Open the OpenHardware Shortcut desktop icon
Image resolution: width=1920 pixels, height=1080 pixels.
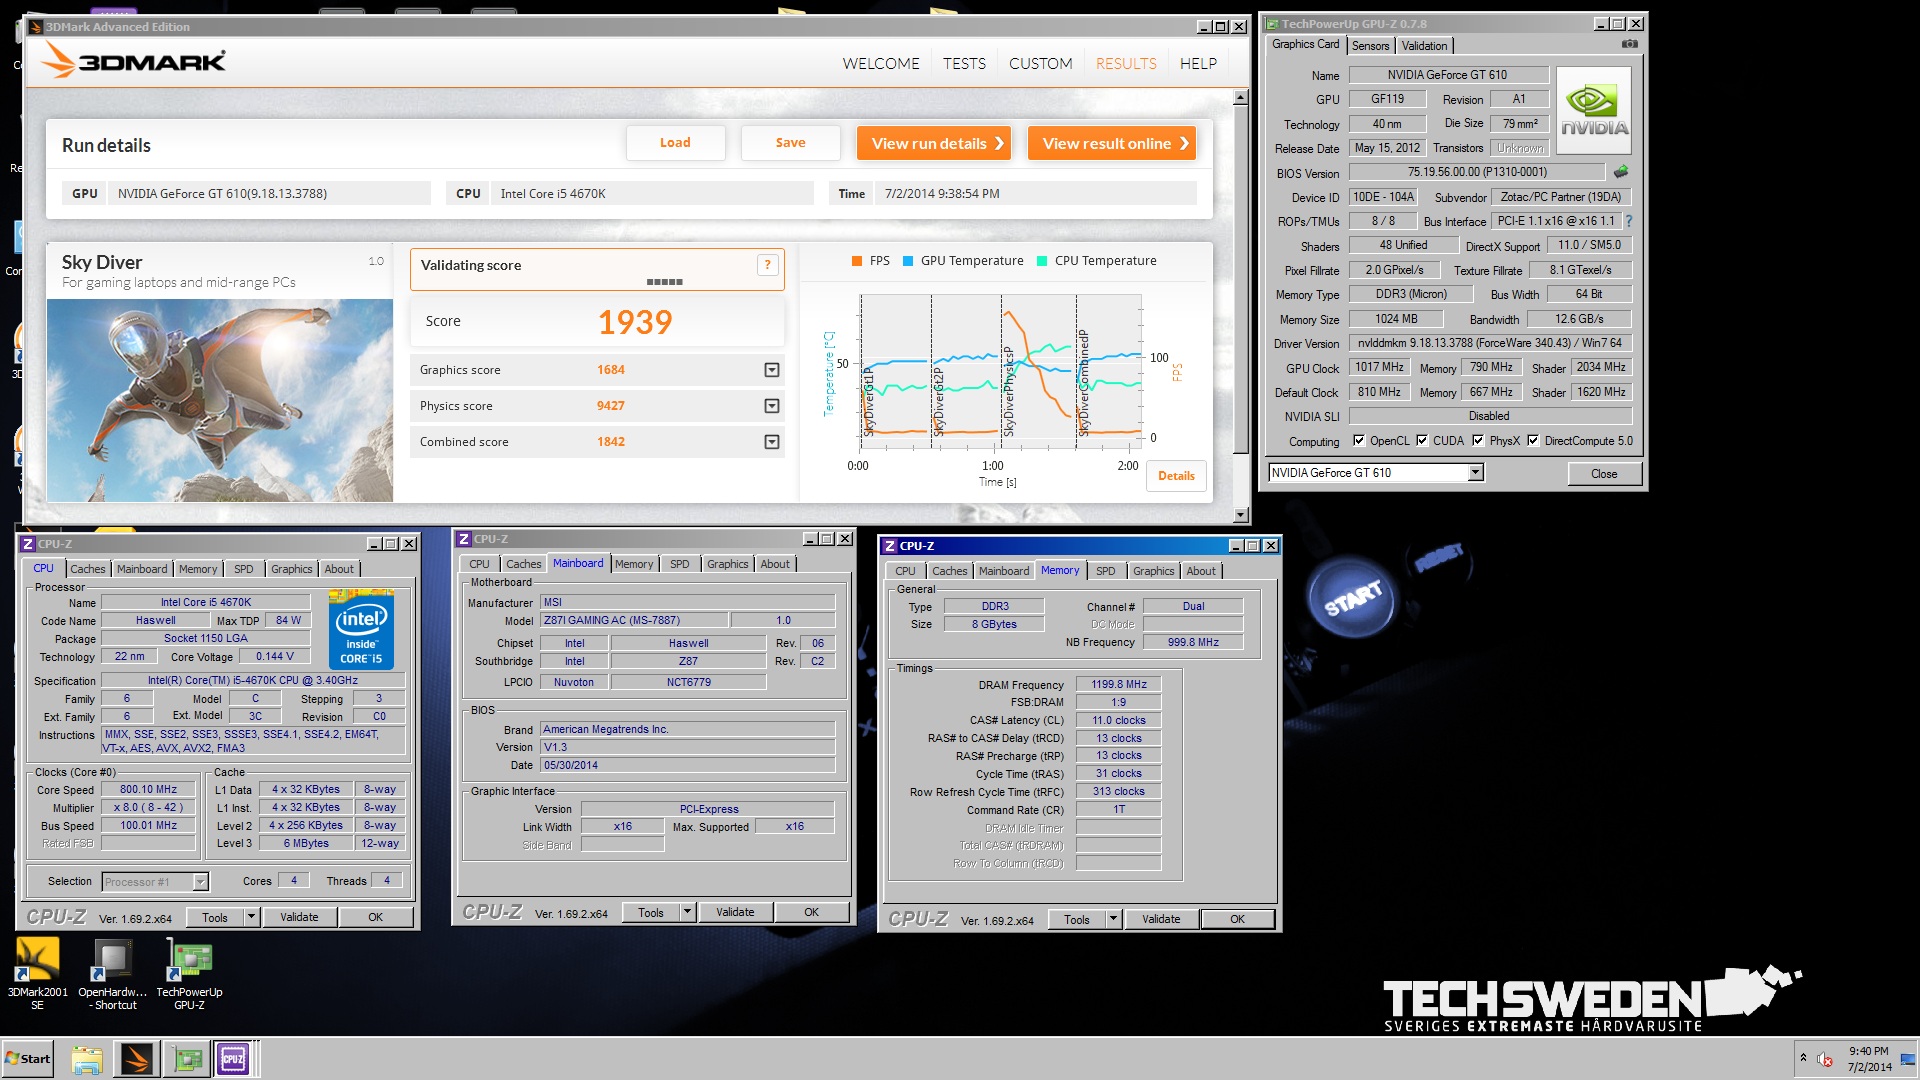point(112,973)
